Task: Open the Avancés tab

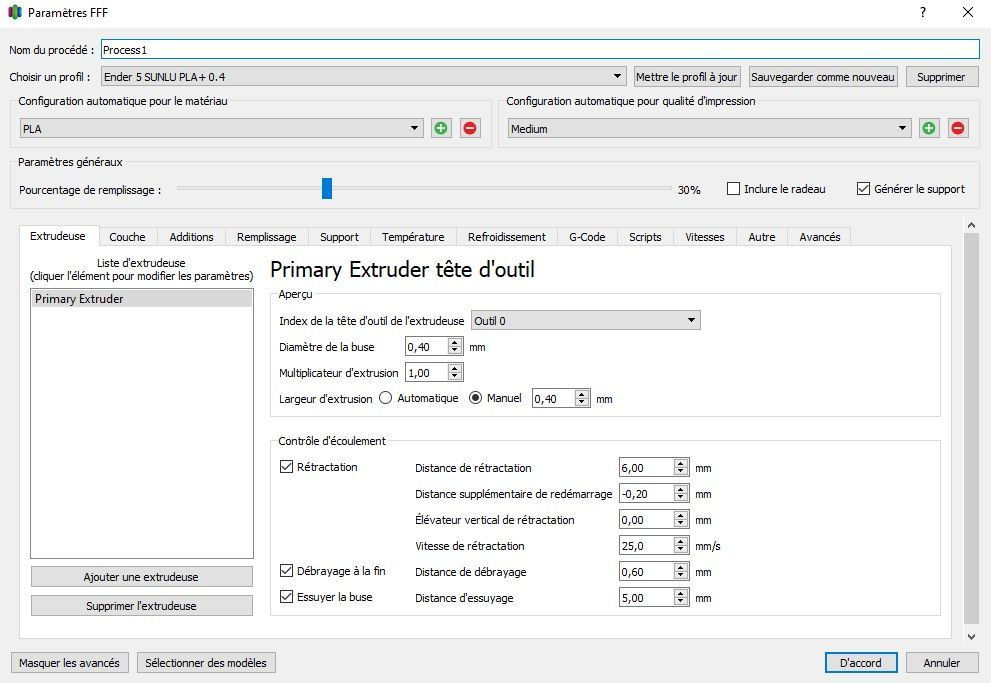Action: point(819,237)
